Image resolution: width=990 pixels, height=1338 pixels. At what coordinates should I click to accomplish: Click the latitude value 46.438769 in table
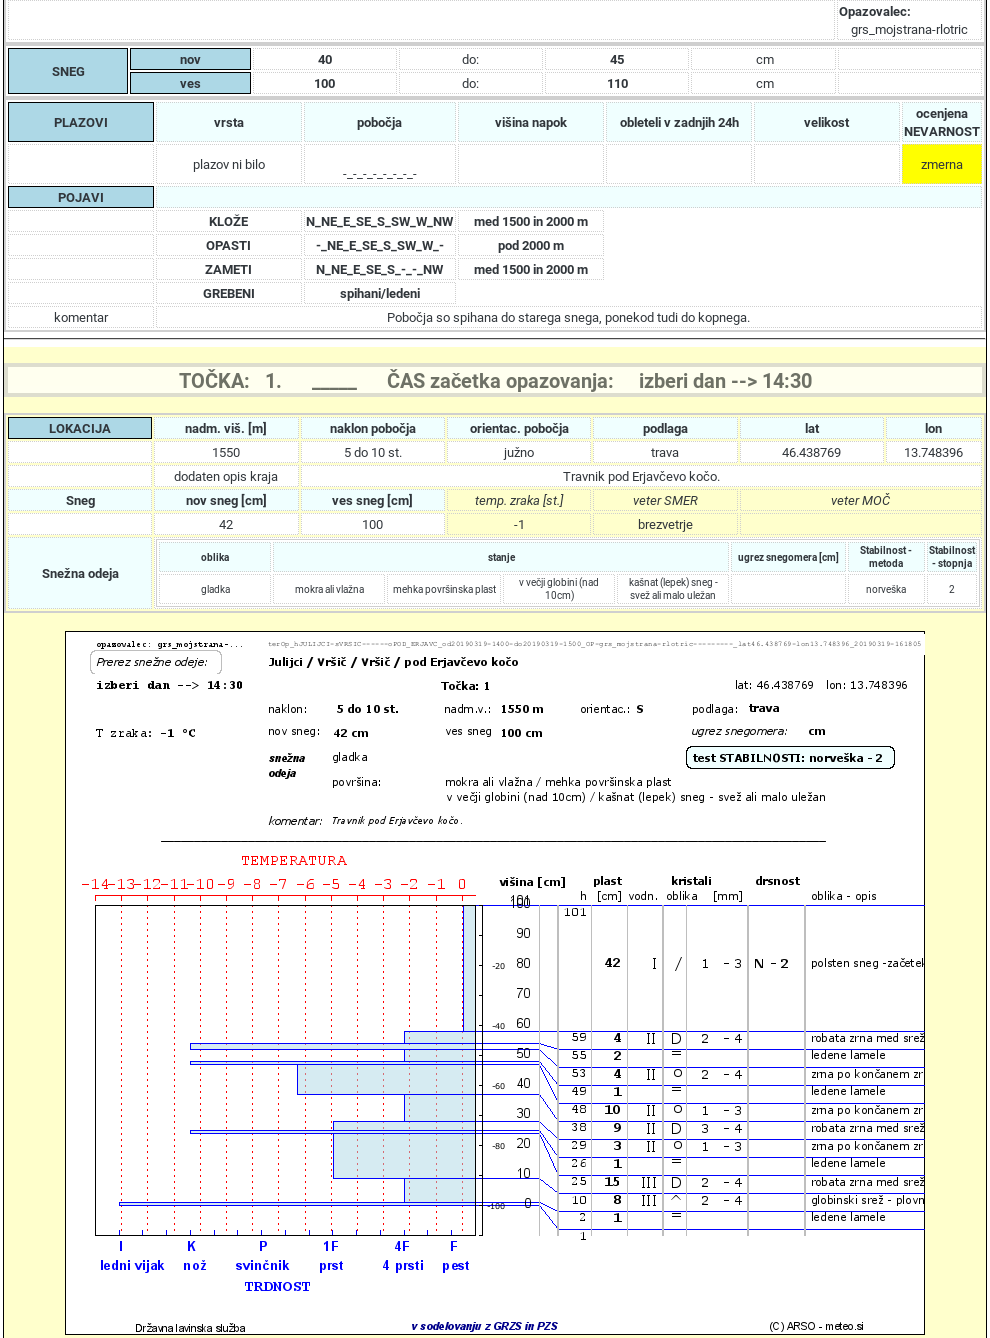pos(812,453)
